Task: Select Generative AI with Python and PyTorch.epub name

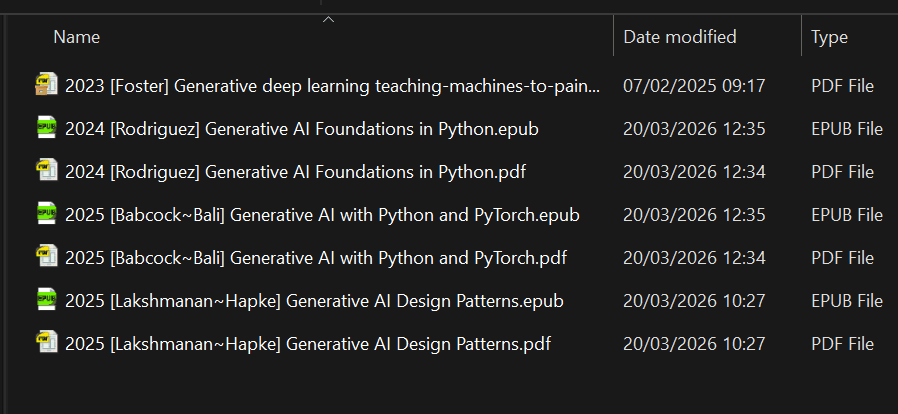Action: tap(322, 215)
